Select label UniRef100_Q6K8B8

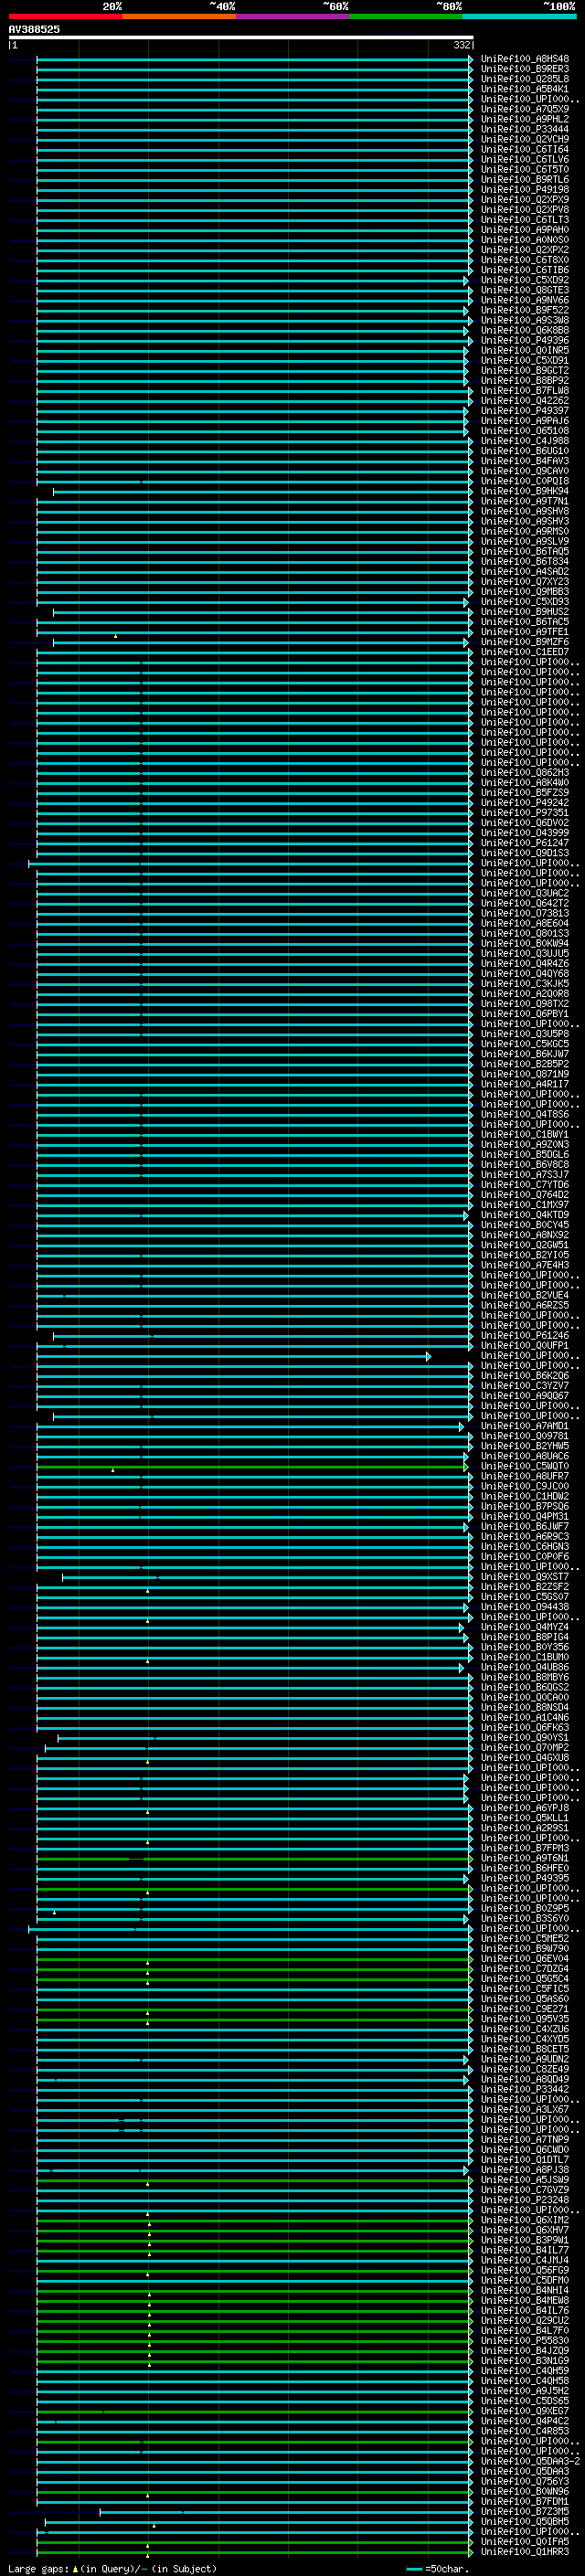click(x=525, y=330)
